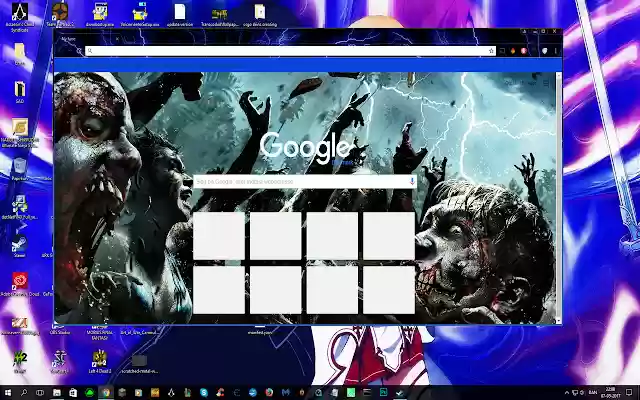Open the last most-visited tile in bottom row
Image resolution: width=640 pixels, height=400 pixels.
coord(389,290)
